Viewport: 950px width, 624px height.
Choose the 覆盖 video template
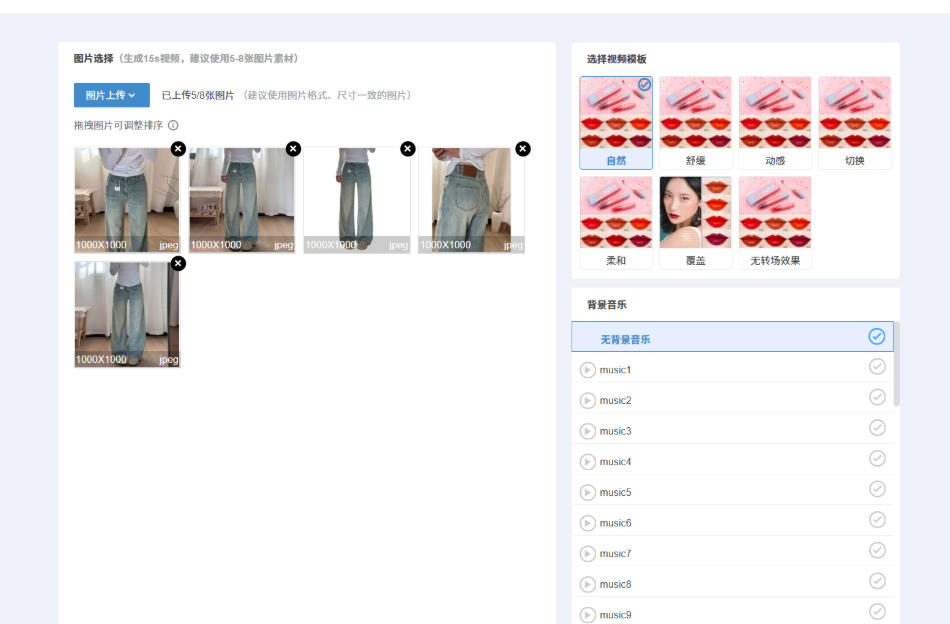coord(696,222)
